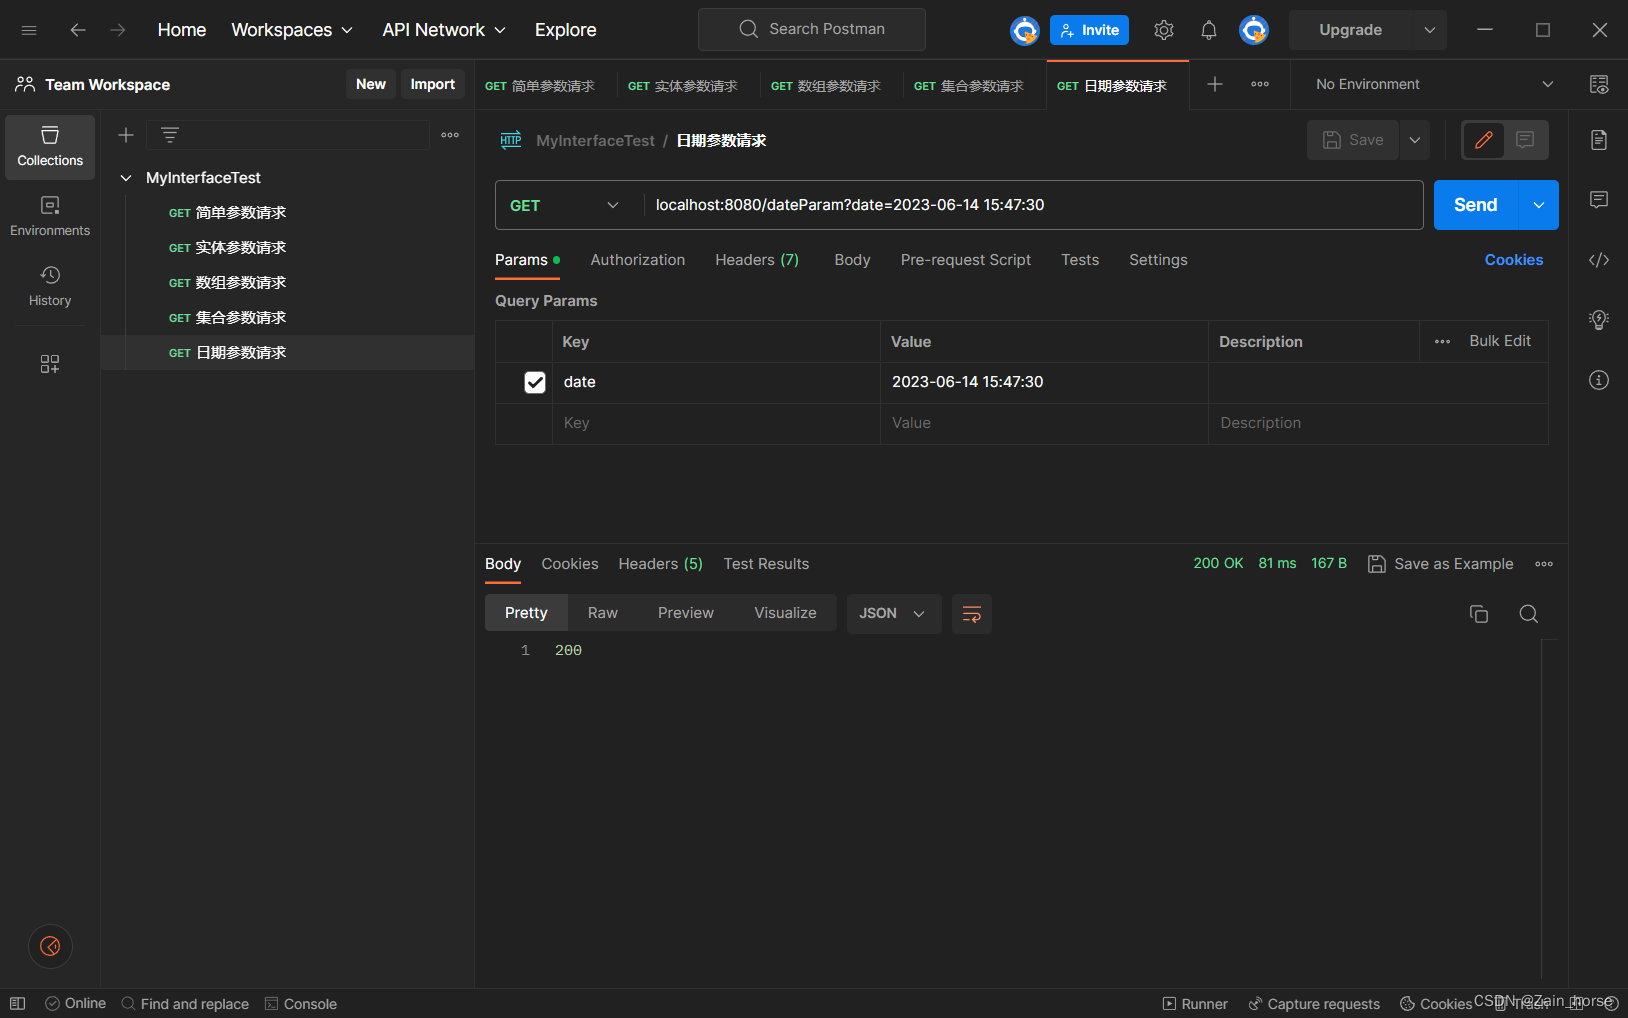Open the Console in status bar
The width and height of the screenshot is (1628, 1018).
(x=301, y=1004)
